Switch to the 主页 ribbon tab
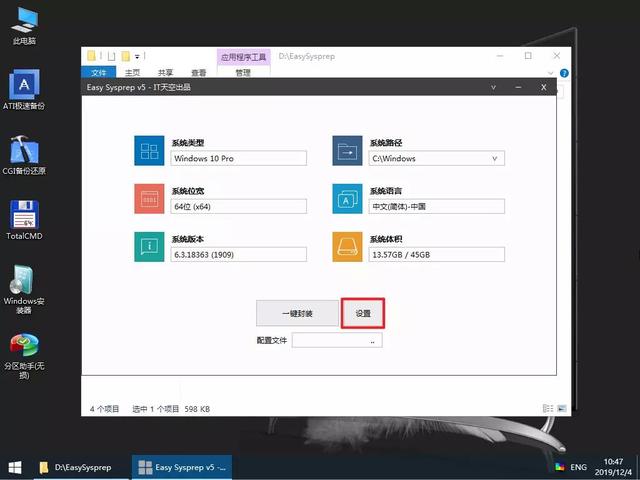The width and height of the screenshot is (640, 480). 132,73
